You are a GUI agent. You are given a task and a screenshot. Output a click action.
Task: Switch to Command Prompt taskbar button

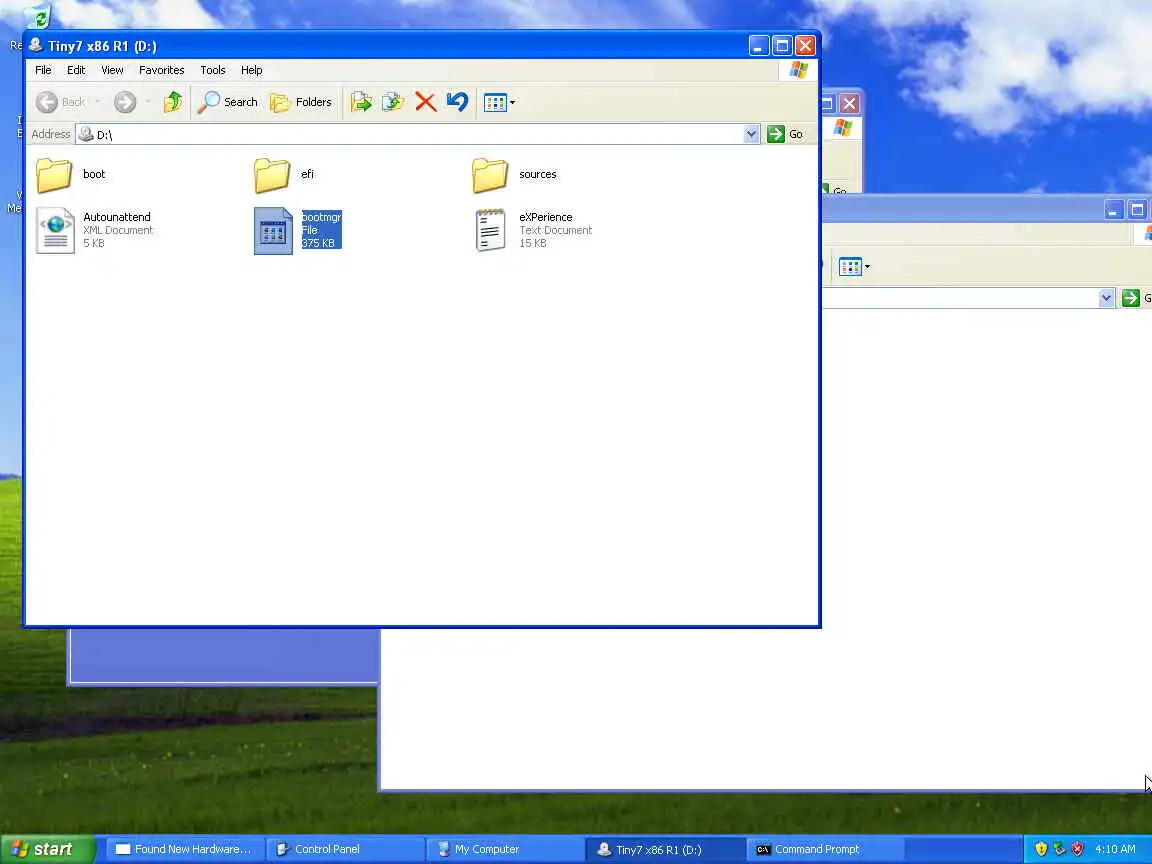tap(824, 849)
